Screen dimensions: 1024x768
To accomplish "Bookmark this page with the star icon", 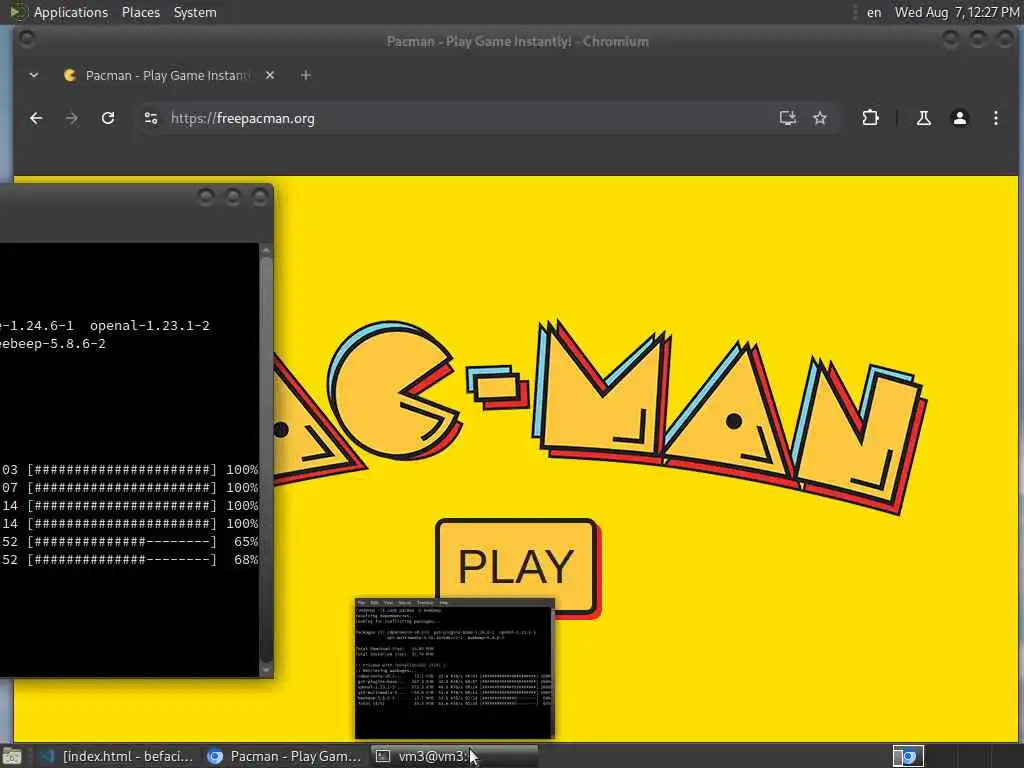I will coord(820,118).
